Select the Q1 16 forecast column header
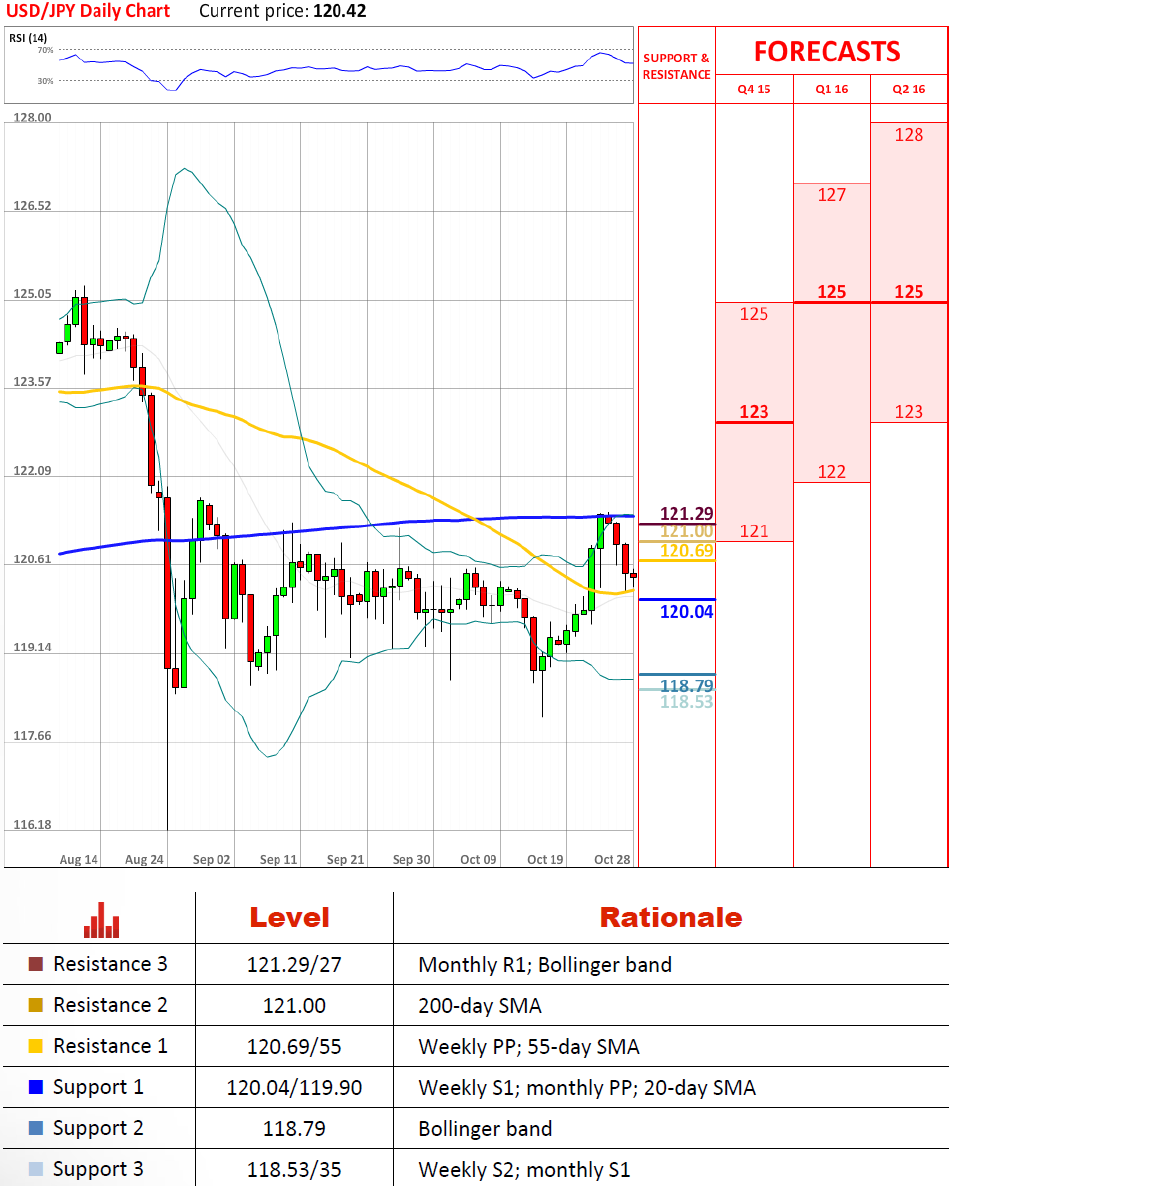 [831, 89]
